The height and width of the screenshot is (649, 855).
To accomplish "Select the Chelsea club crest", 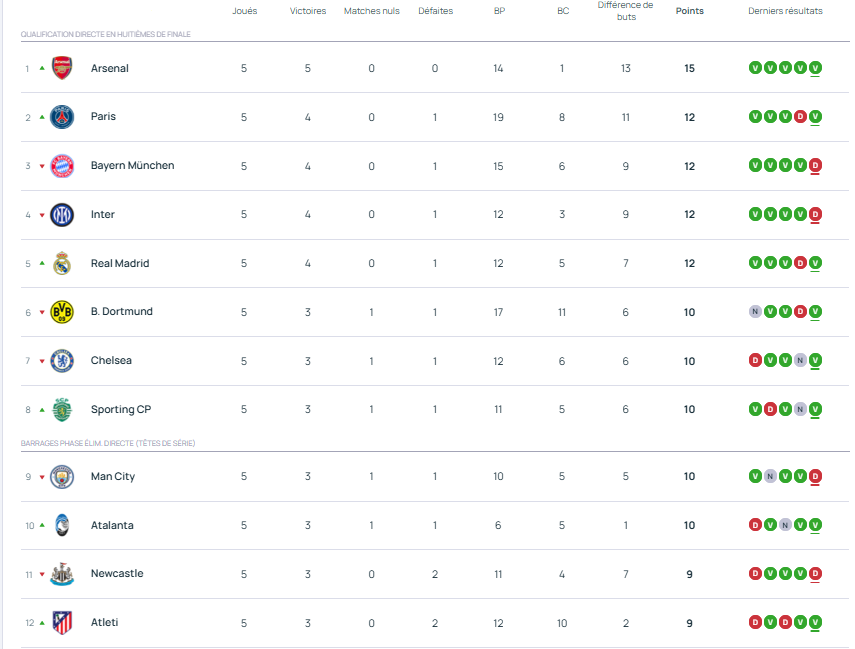I will pos(62,361).
